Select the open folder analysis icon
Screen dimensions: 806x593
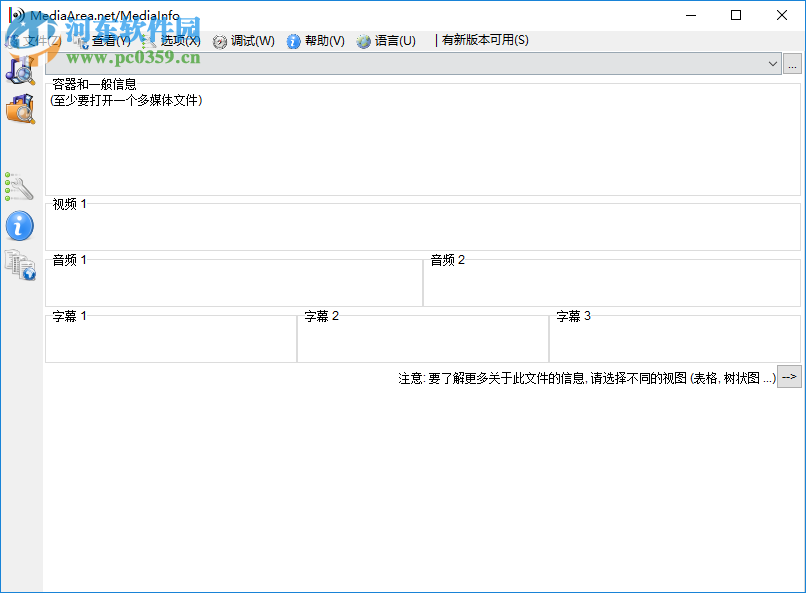point(21,110)
